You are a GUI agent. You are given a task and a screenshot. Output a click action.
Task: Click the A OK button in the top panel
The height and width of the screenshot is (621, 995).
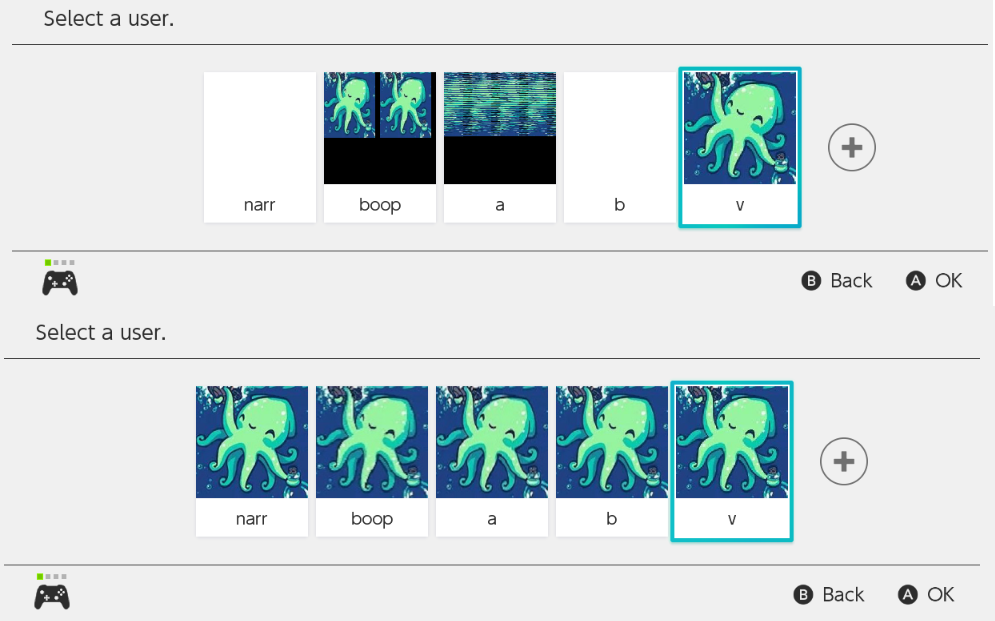934,280
